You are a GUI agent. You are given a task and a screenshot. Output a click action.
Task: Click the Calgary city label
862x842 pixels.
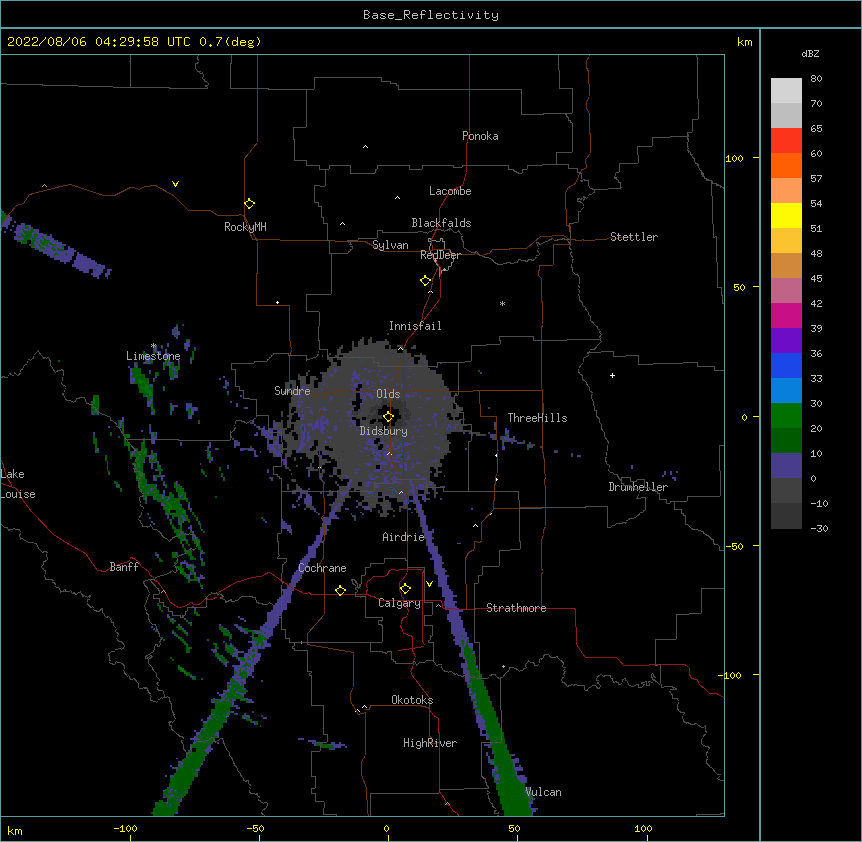point(399,603)
